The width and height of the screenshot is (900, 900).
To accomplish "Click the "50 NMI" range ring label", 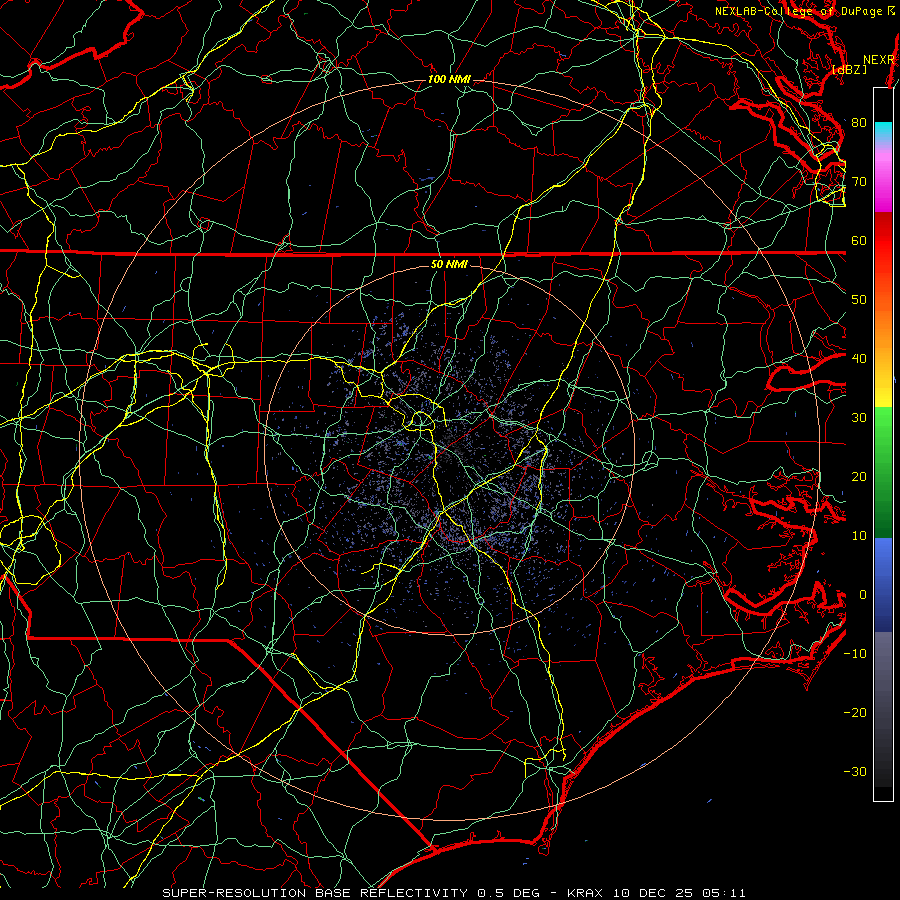I will pos(449,265).
